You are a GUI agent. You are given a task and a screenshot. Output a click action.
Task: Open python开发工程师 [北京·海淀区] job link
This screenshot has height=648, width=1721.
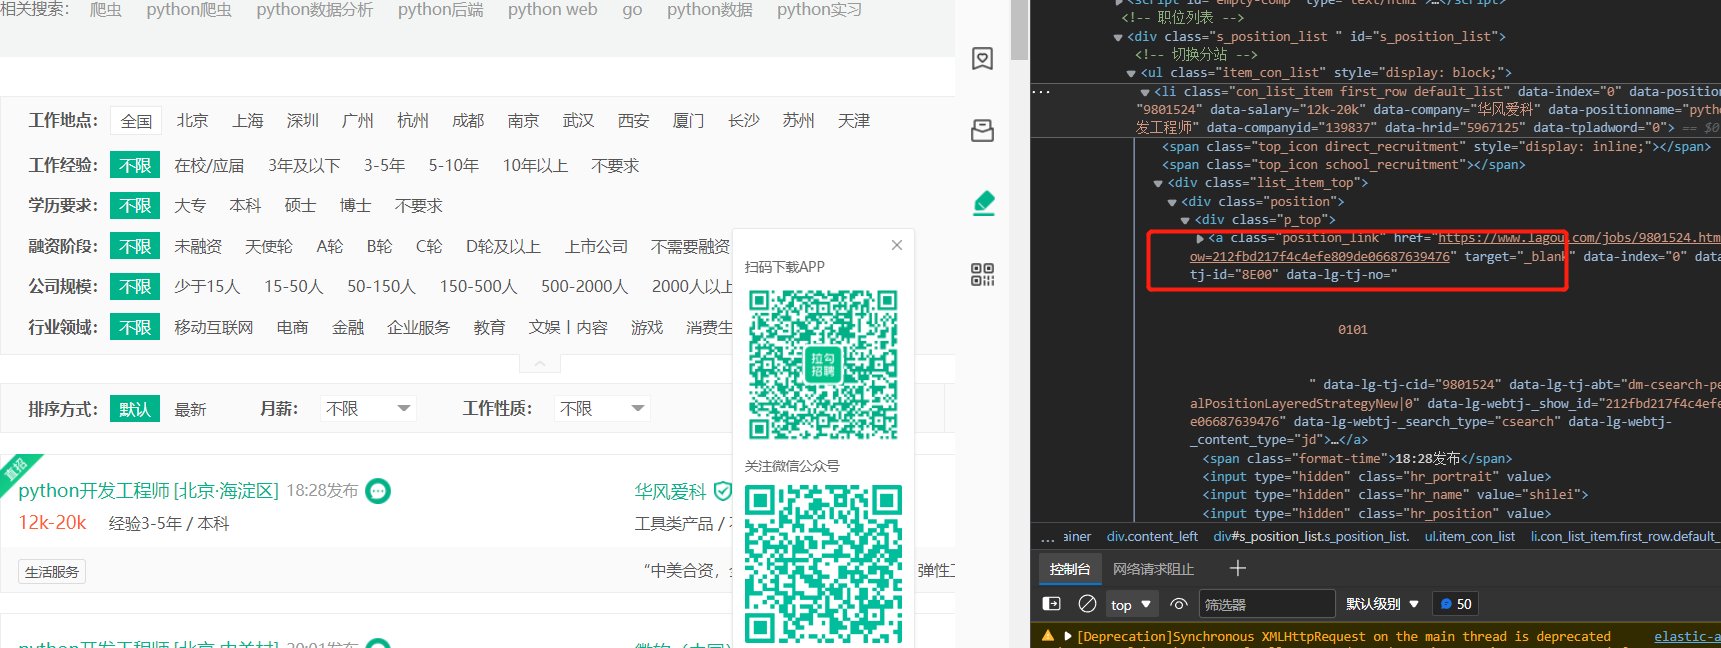click(x=149, y=491)
